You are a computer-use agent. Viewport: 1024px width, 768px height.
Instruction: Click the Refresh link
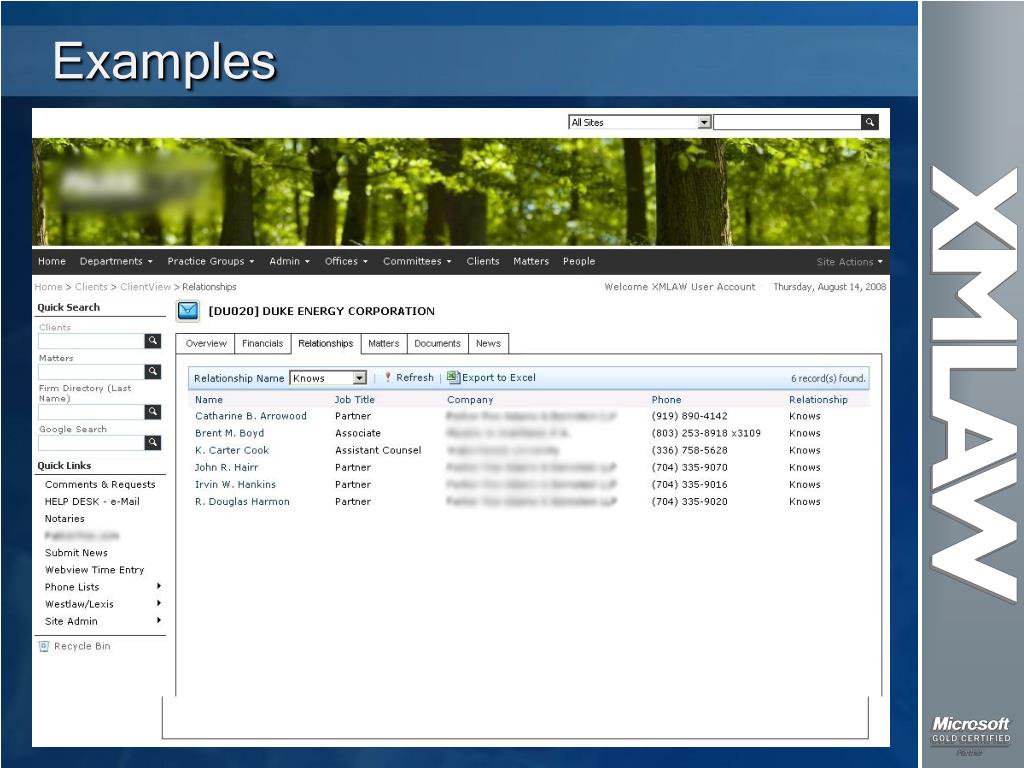pos(415,377)
